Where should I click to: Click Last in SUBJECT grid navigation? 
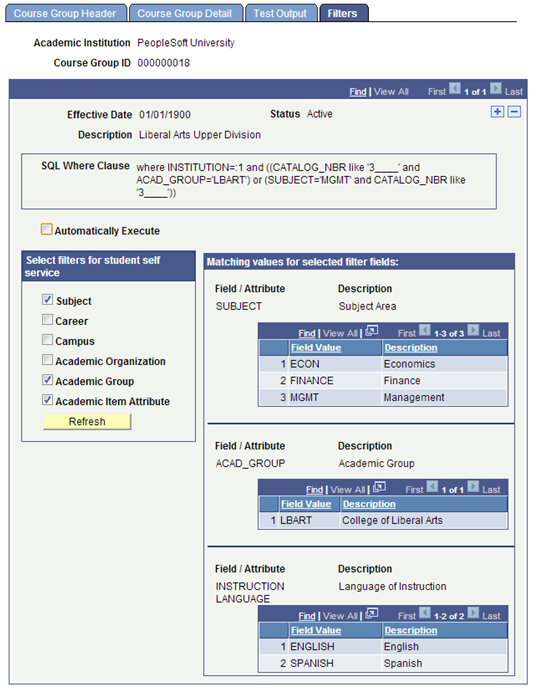pos(491,333)
